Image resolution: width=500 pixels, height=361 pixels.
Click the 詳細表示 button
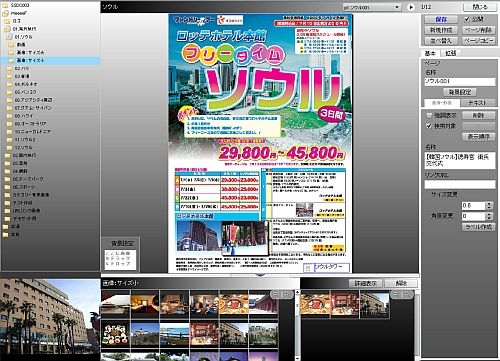pyautogui.click(x=366, y=283)
